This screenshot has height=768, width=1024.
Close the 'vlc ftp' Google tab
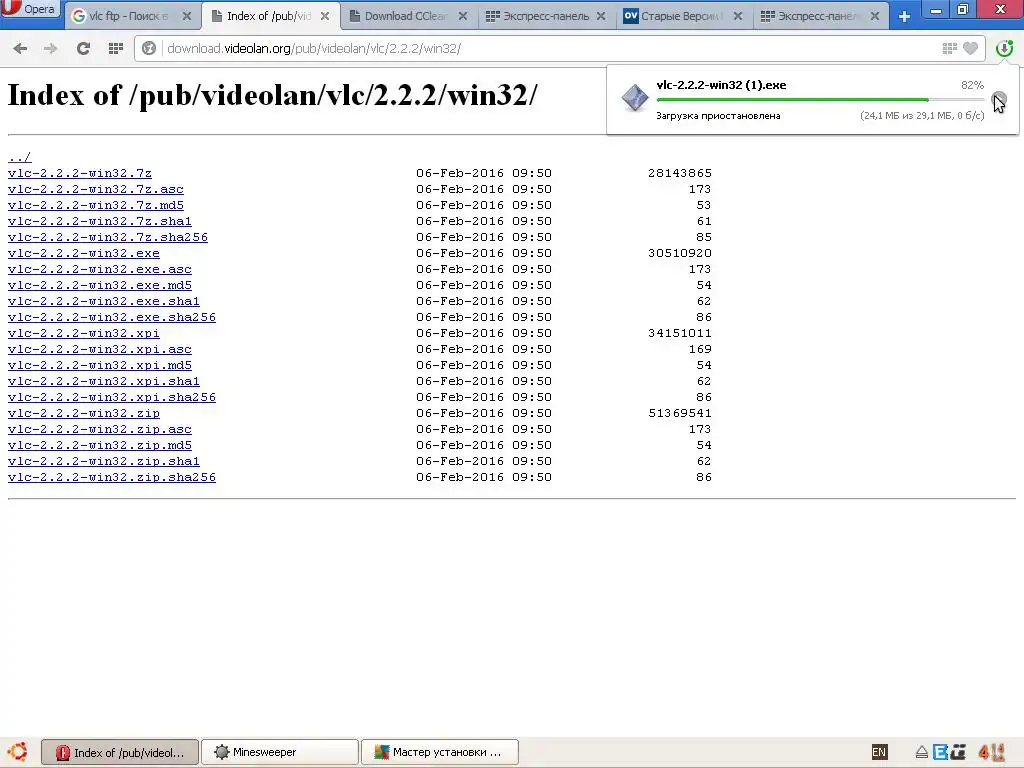coord(187,16)
